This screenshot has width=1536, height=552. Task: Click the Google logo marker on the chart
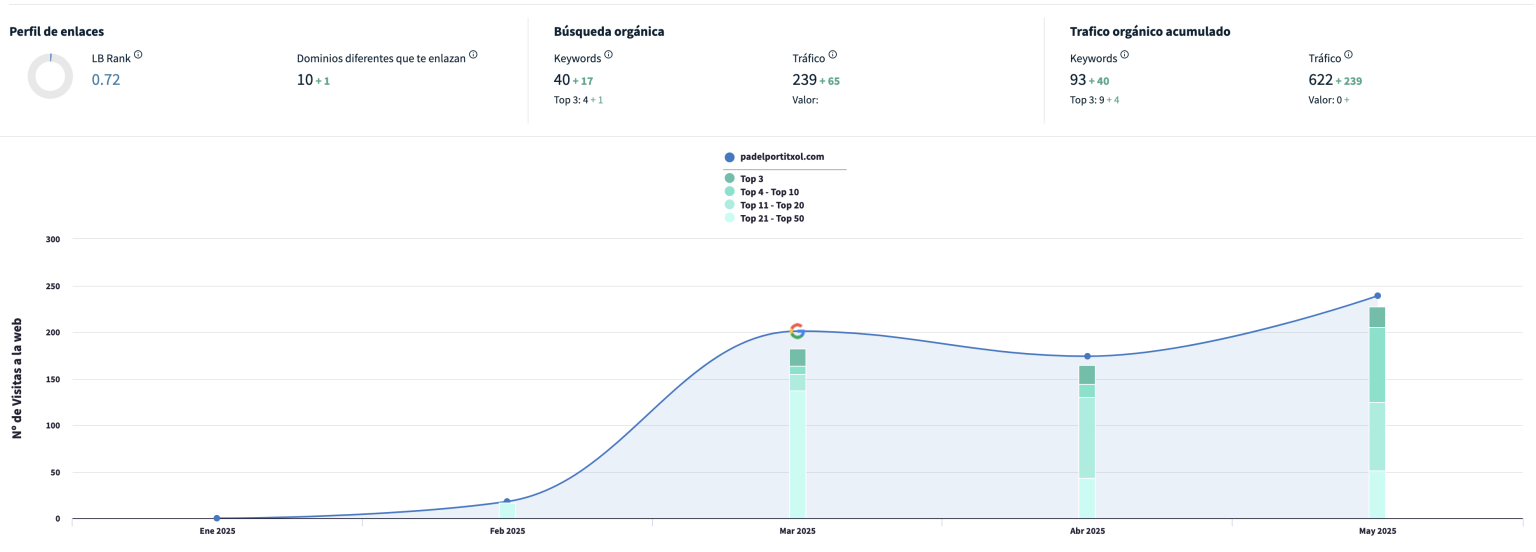(x=797, y=331)
